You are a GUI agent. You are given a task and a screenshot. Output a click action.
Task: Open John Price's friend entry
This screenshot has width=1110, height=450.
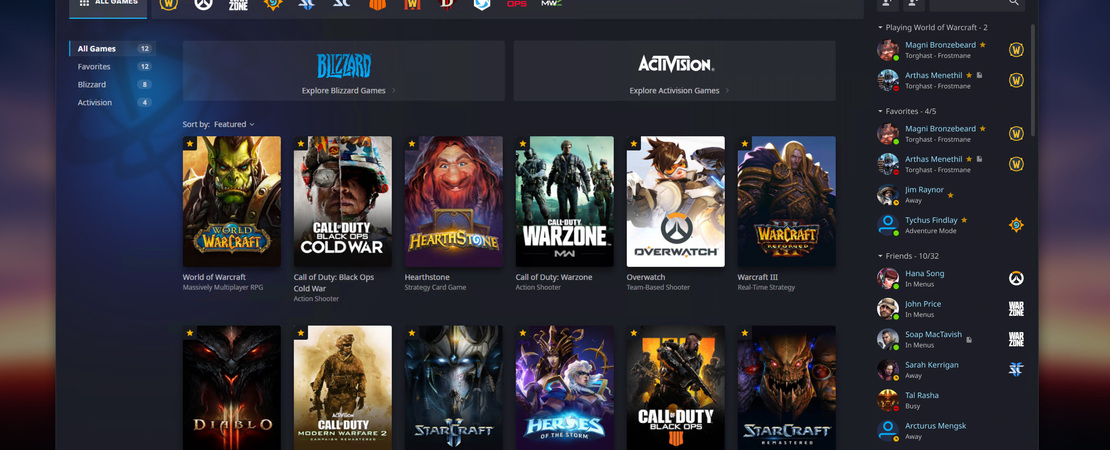click(x=951, y=308)
